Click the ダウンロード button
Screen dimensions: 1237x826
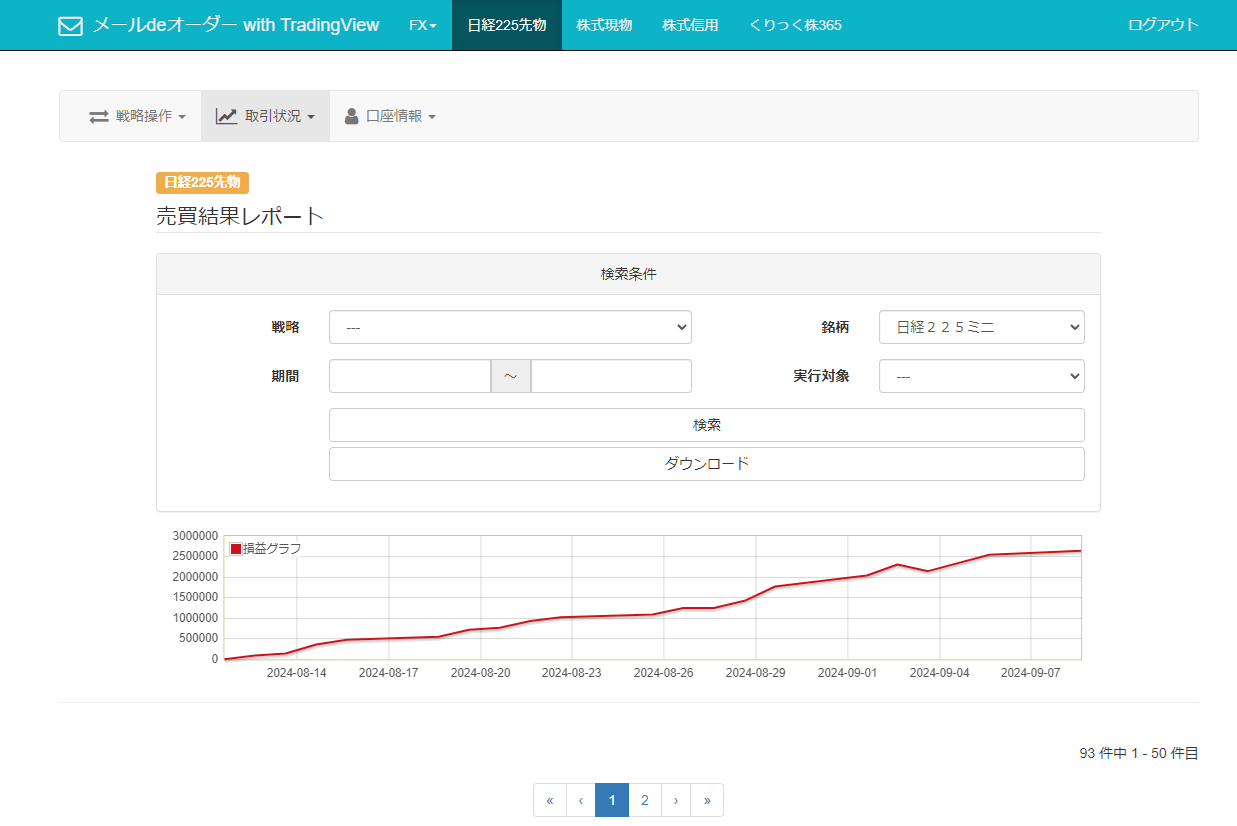point(706,464)
